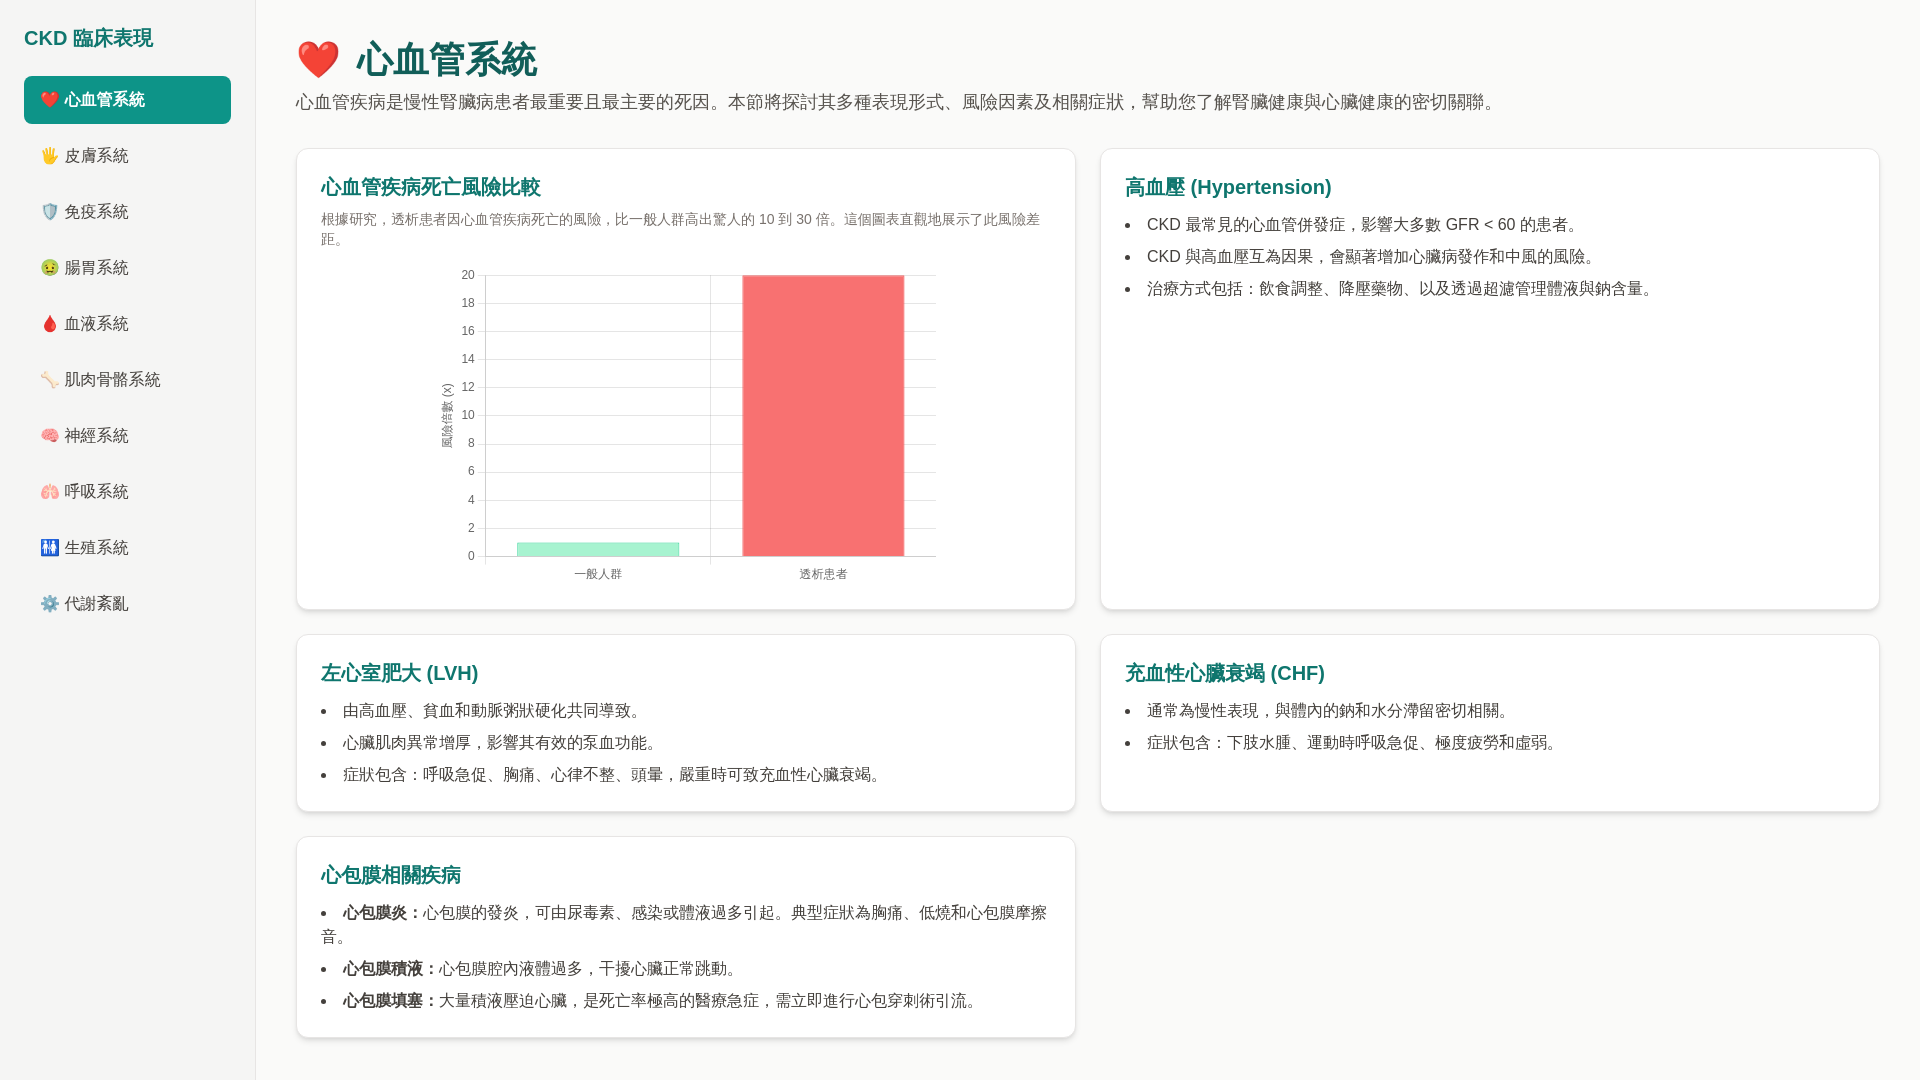The image size is (1920, 1080).
Task: Click the 左心室肥大 (LVH) card title
Action: point(399,673)
